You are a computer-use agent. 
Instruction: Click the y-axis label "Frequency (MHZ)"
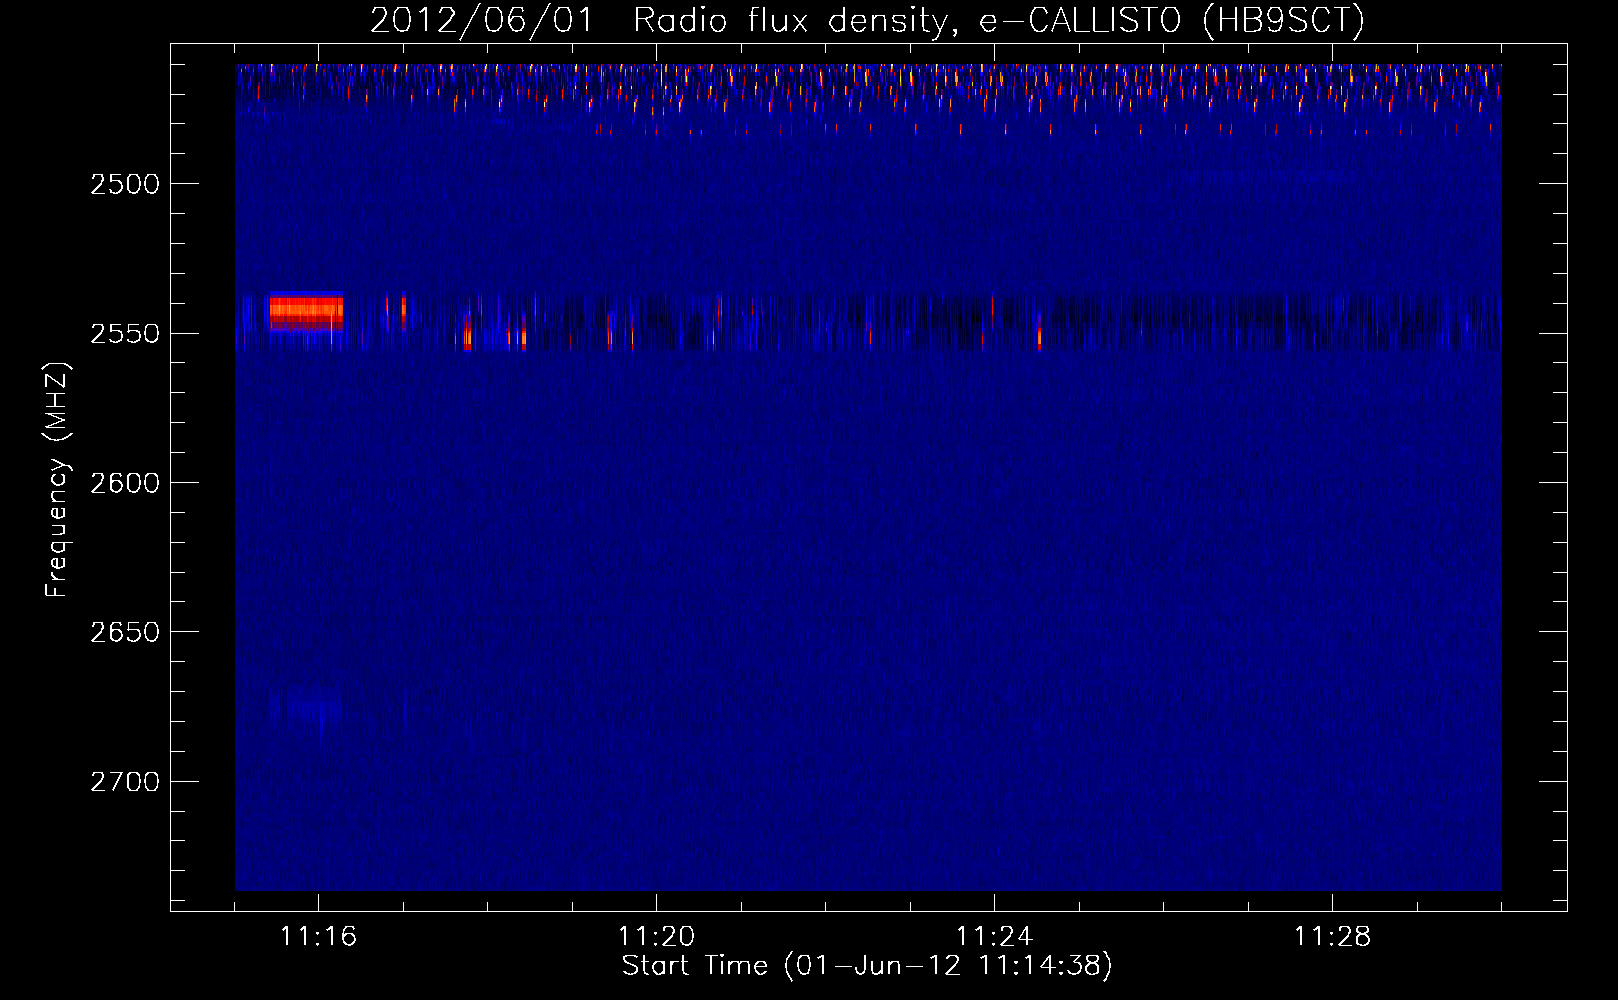(x=57, y=481)
